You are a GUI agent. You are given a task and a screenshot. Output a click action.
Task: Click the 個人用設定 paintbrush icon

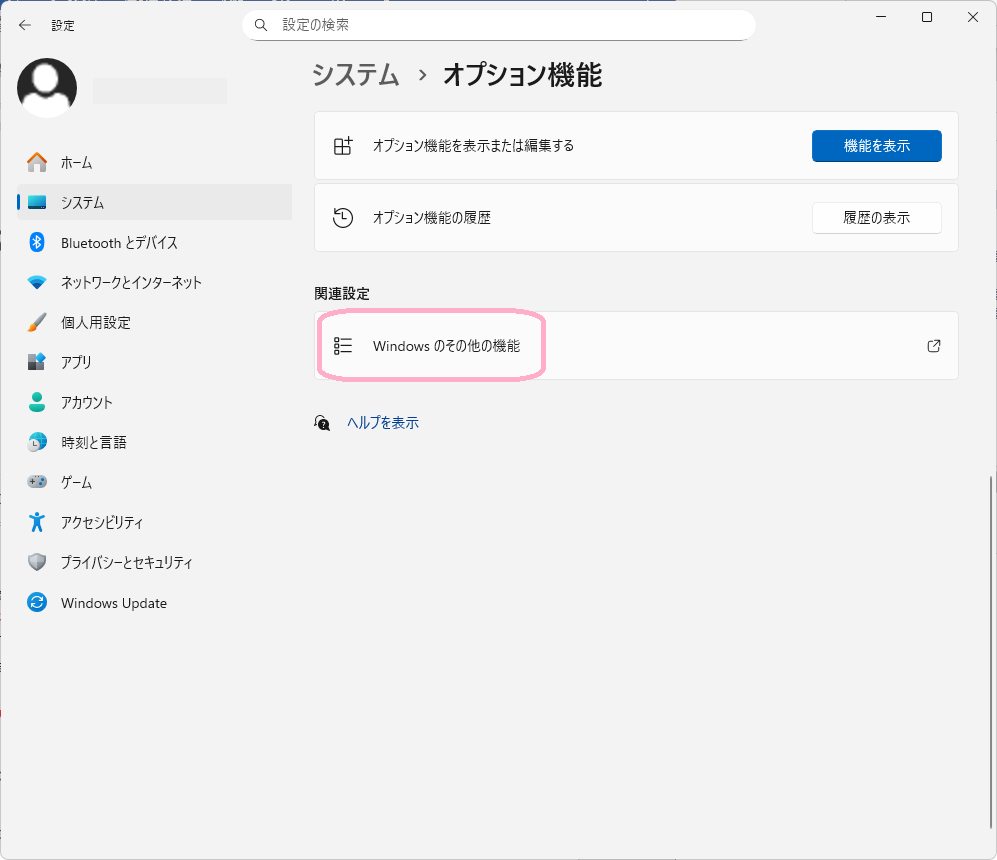pos(37,322)
